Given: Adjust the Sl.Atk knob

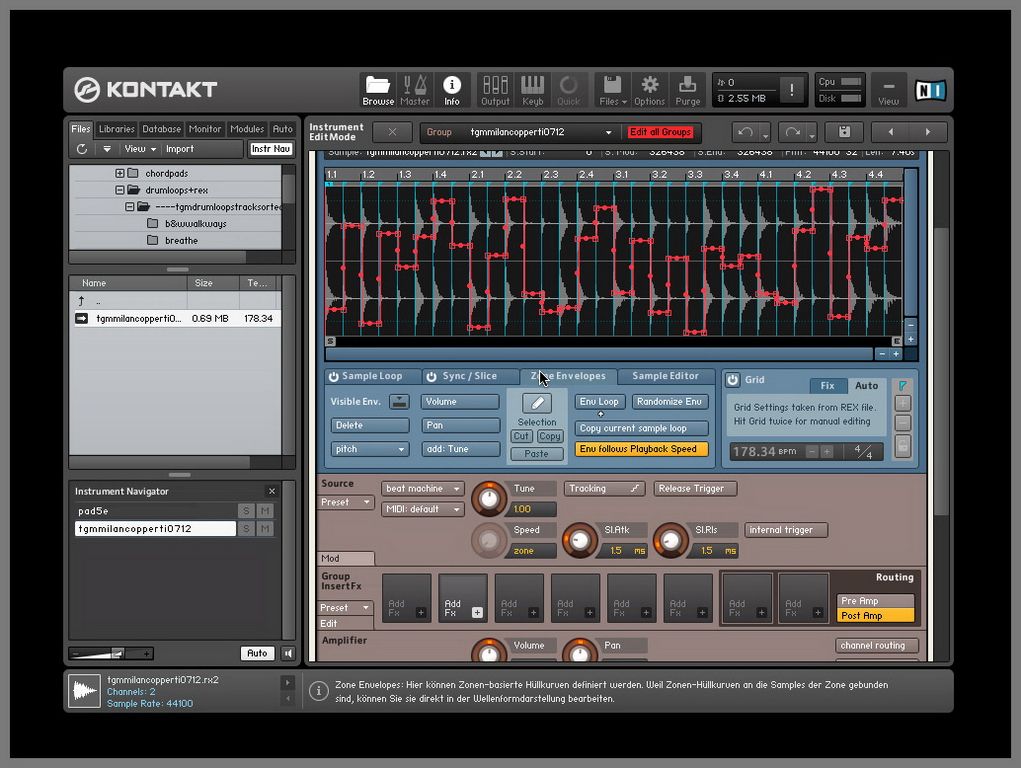Looking at the screenshot, I should 580,540.
